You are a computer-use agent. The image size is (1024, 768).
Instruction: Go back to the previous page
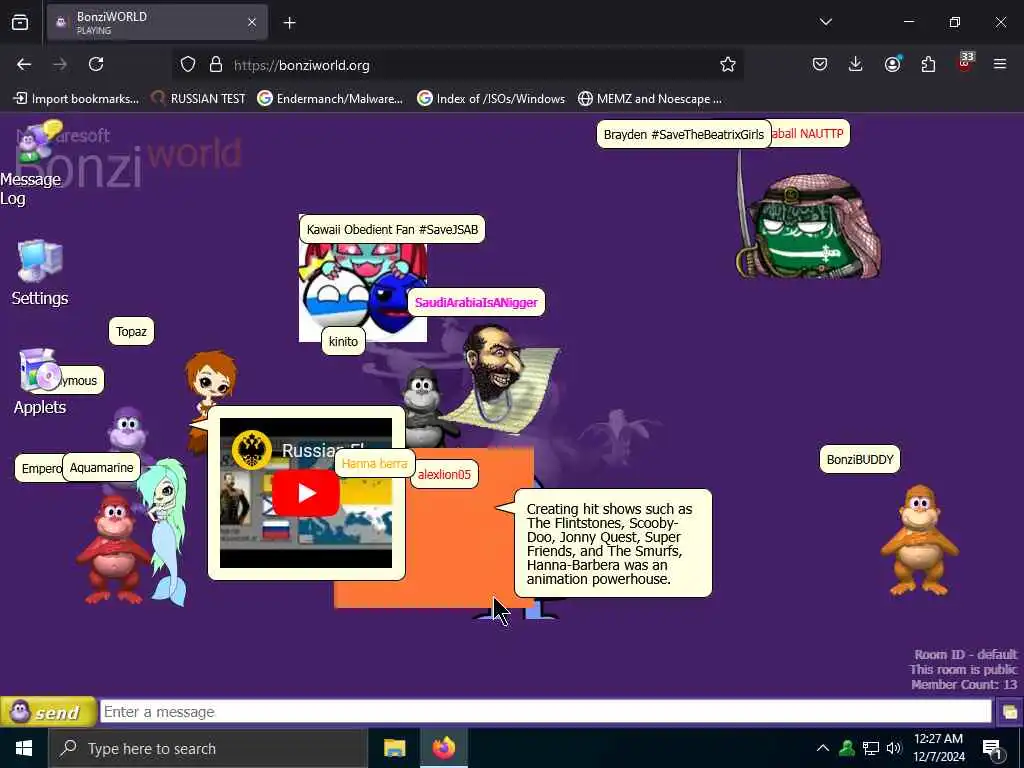point(24,65)
